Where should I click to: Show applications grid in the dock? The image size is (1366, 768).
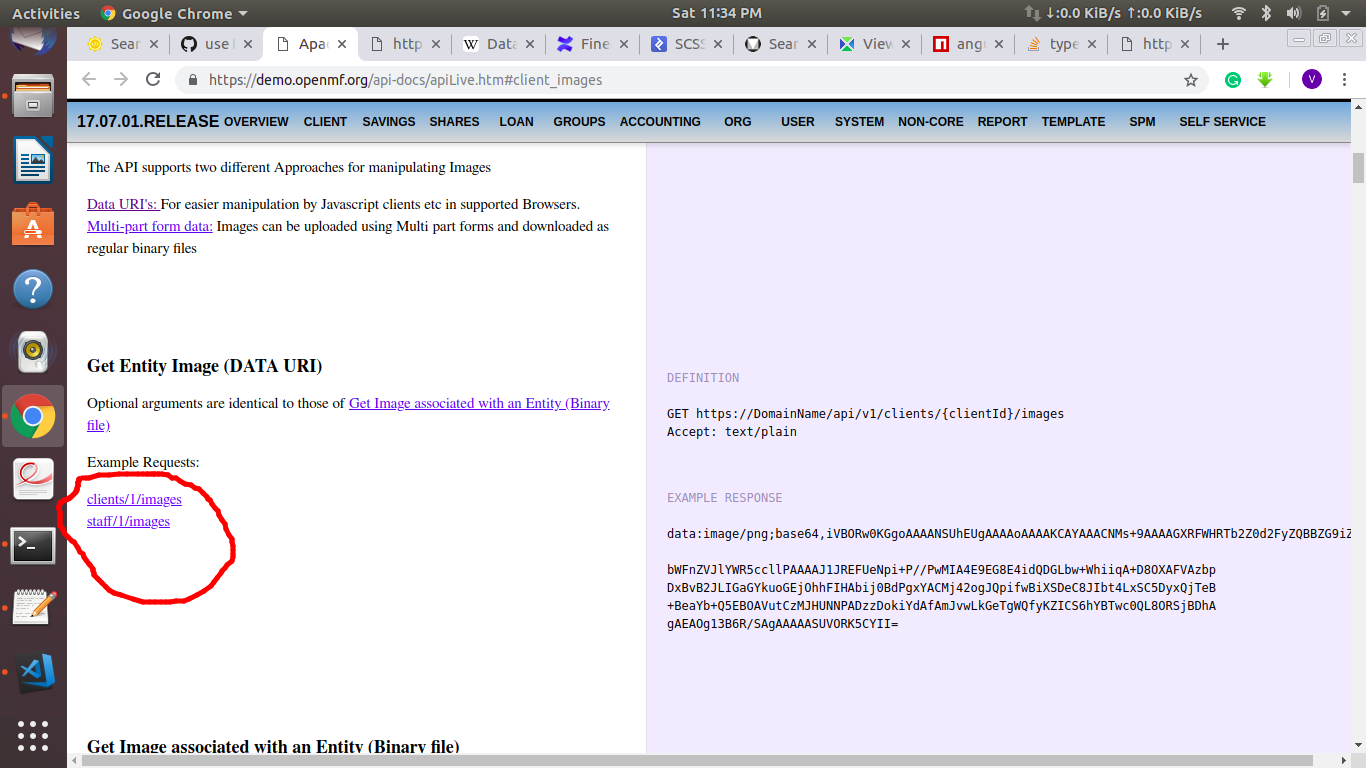32,736
